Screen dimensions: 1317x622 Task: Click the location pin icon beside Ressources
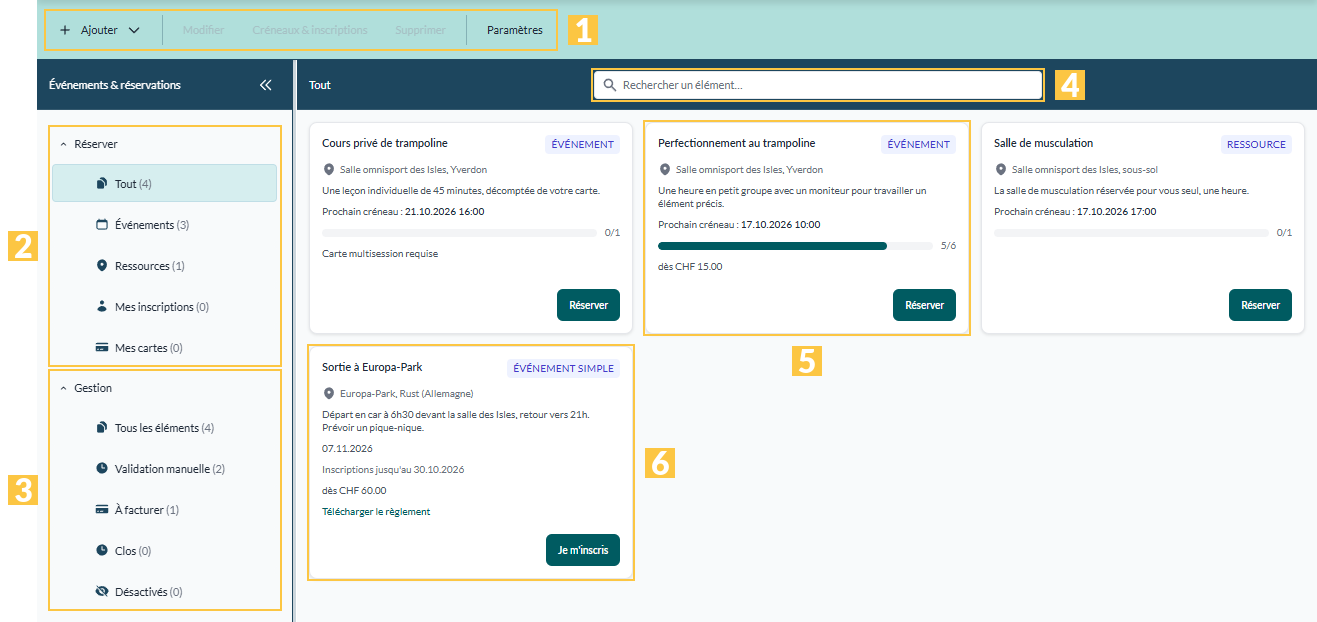tap(101, 266)
